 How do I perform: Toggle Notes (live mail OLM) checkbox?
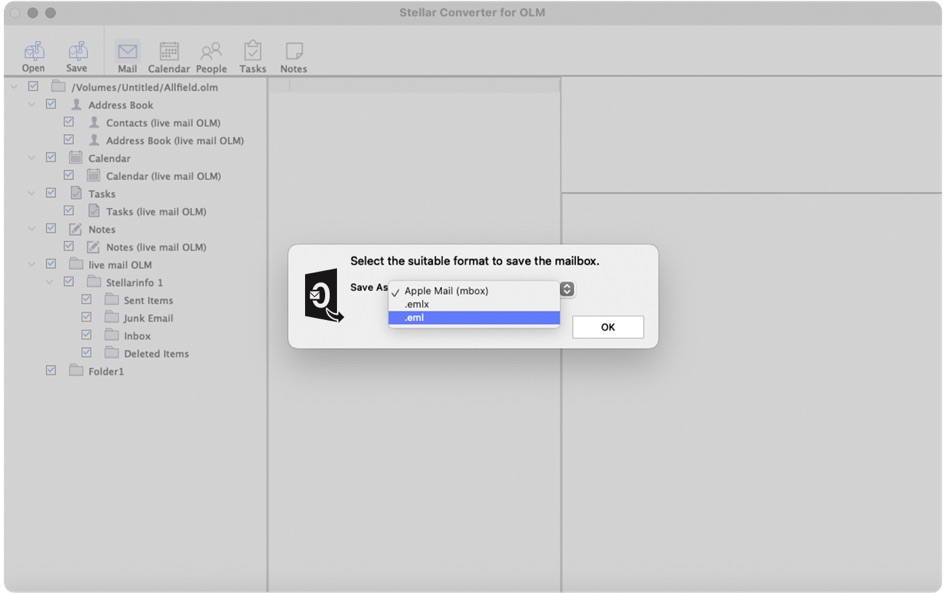coord(68,246)
